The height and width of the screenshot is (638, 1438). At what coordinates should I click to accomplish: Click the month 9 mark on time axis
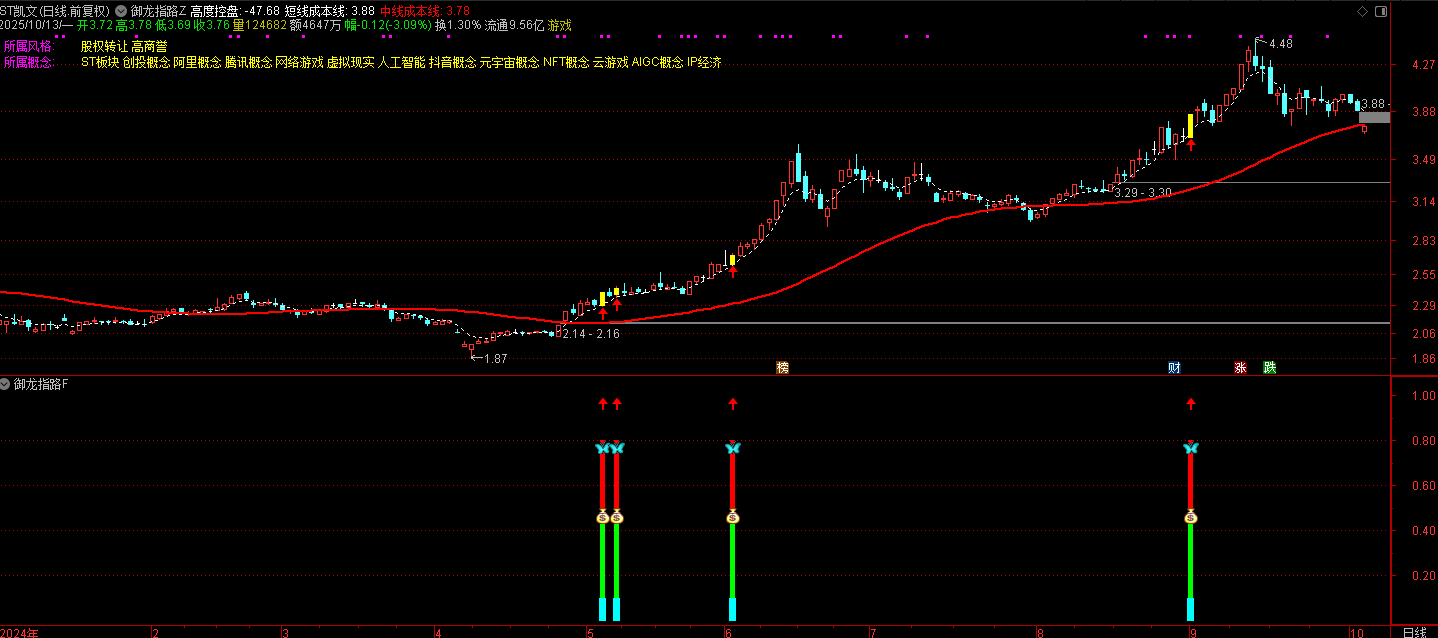coord(1192,632)
